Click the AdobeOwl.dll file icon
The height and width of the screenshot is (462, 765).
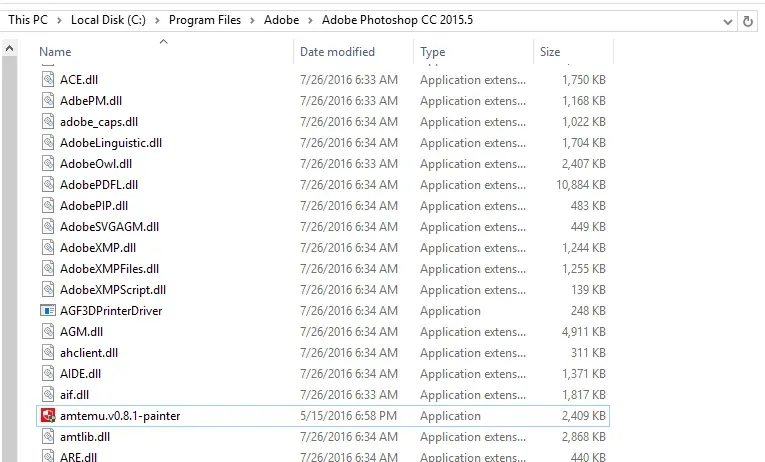[48, 163]
